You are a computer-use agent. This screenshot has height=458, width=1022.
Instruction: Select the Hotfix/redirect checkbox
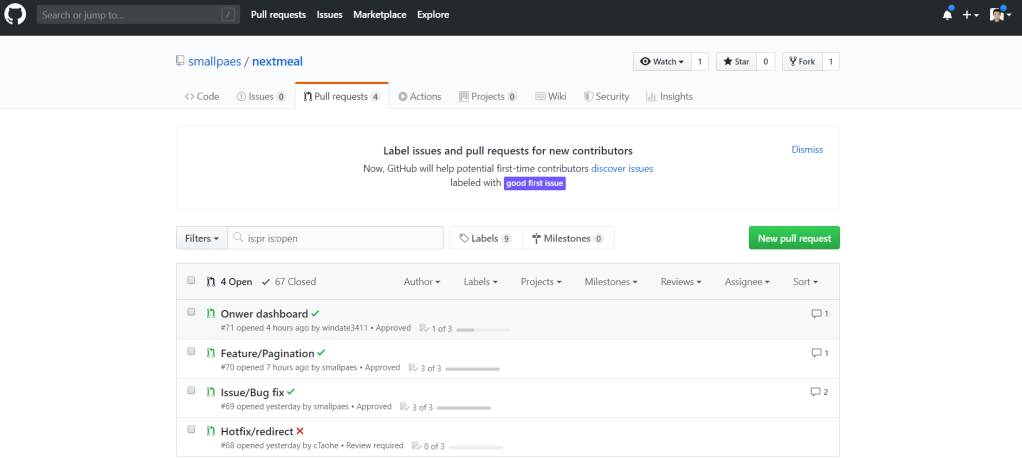(x=191, y=429)
